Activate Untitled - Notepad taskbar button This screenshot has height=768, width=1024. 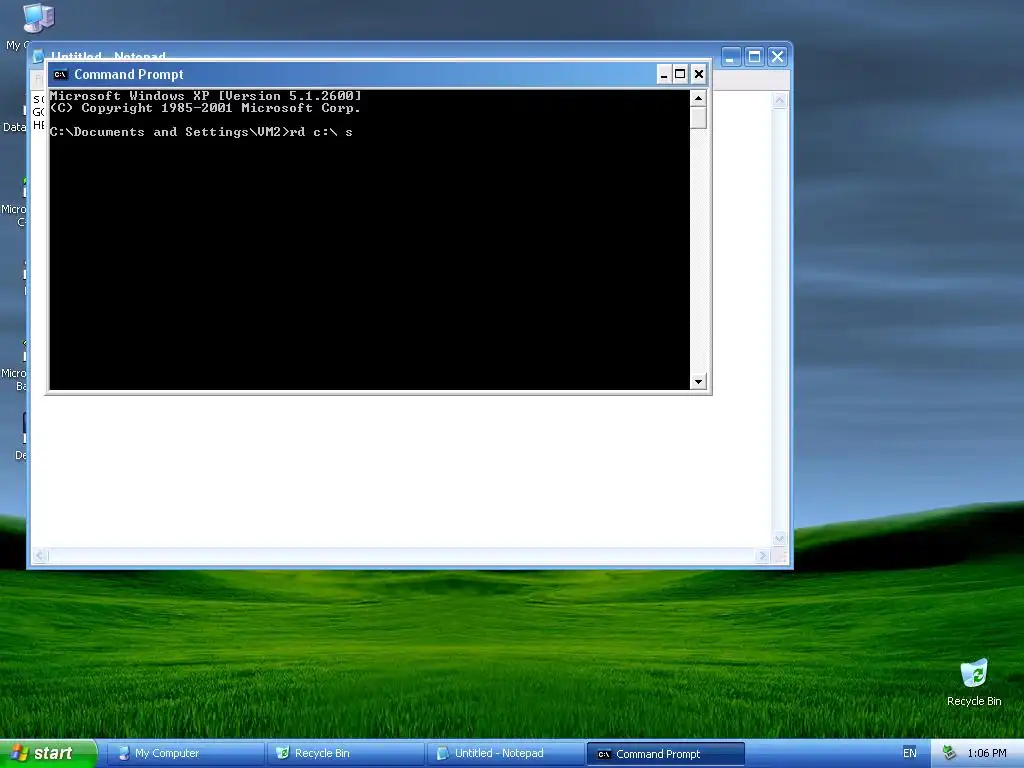[x=505, y=754]
